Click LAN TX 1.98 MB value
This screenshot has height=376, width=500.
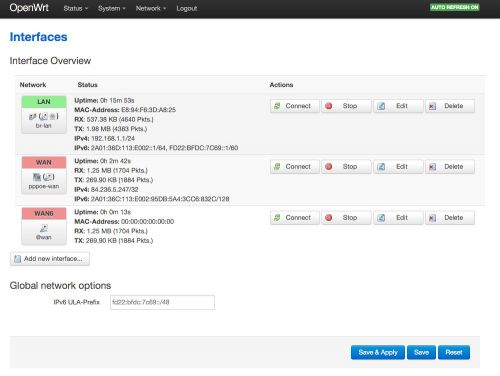pos(116,129)
